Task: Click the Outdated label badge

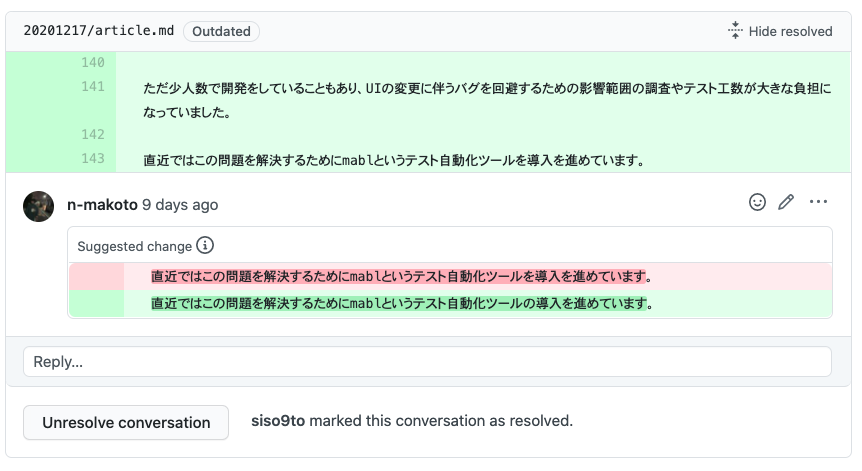Action: [221, 31]
